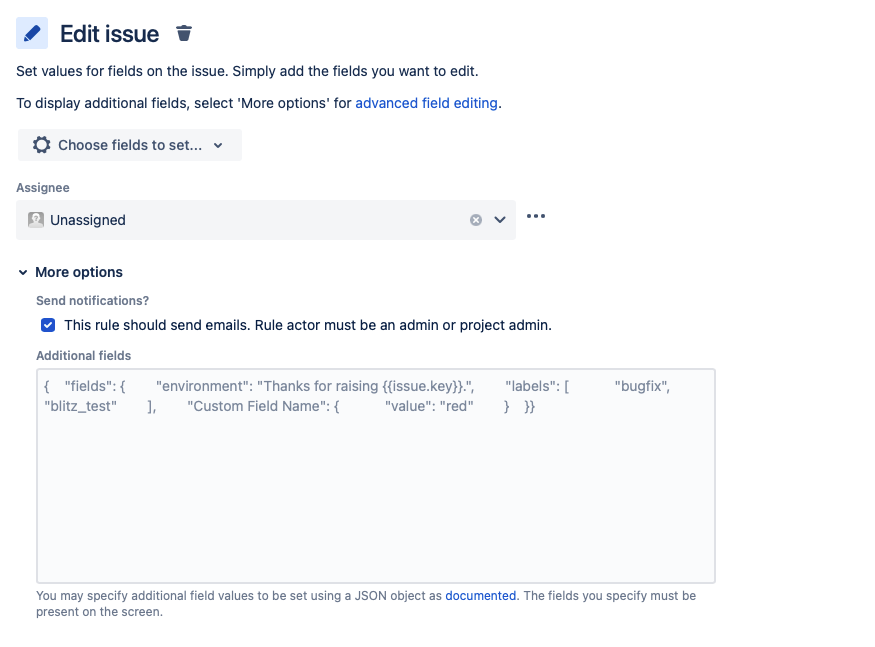Delete this action with the trash icon
Screen dimensions: 875x647
(x=184, y=33)
